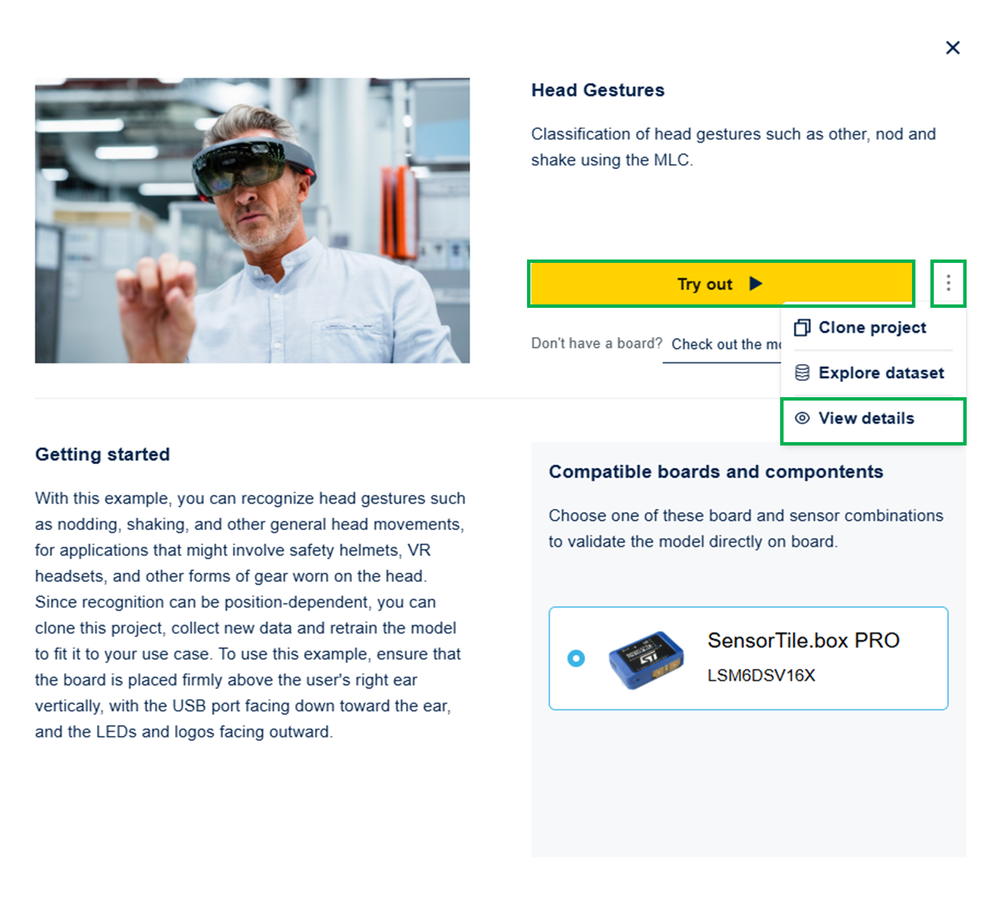Choose Explore dataset in the menu
The width and height of the screenshot is (999, 919).
click(x=880, y=373)
